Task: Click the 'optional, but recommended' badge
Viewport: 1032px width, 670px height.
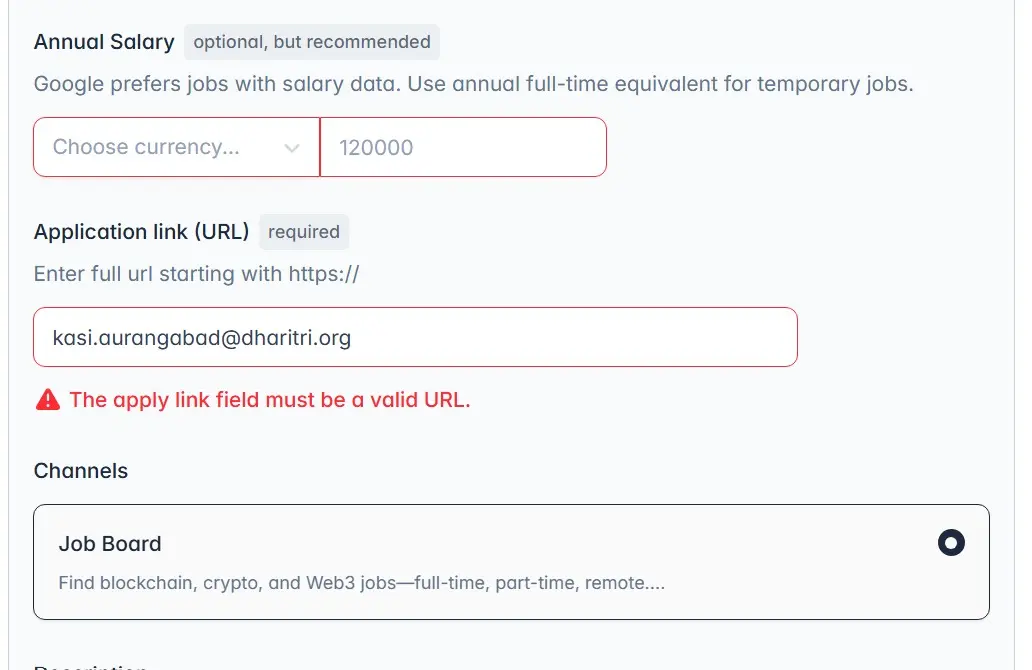Action: [312, 42]
